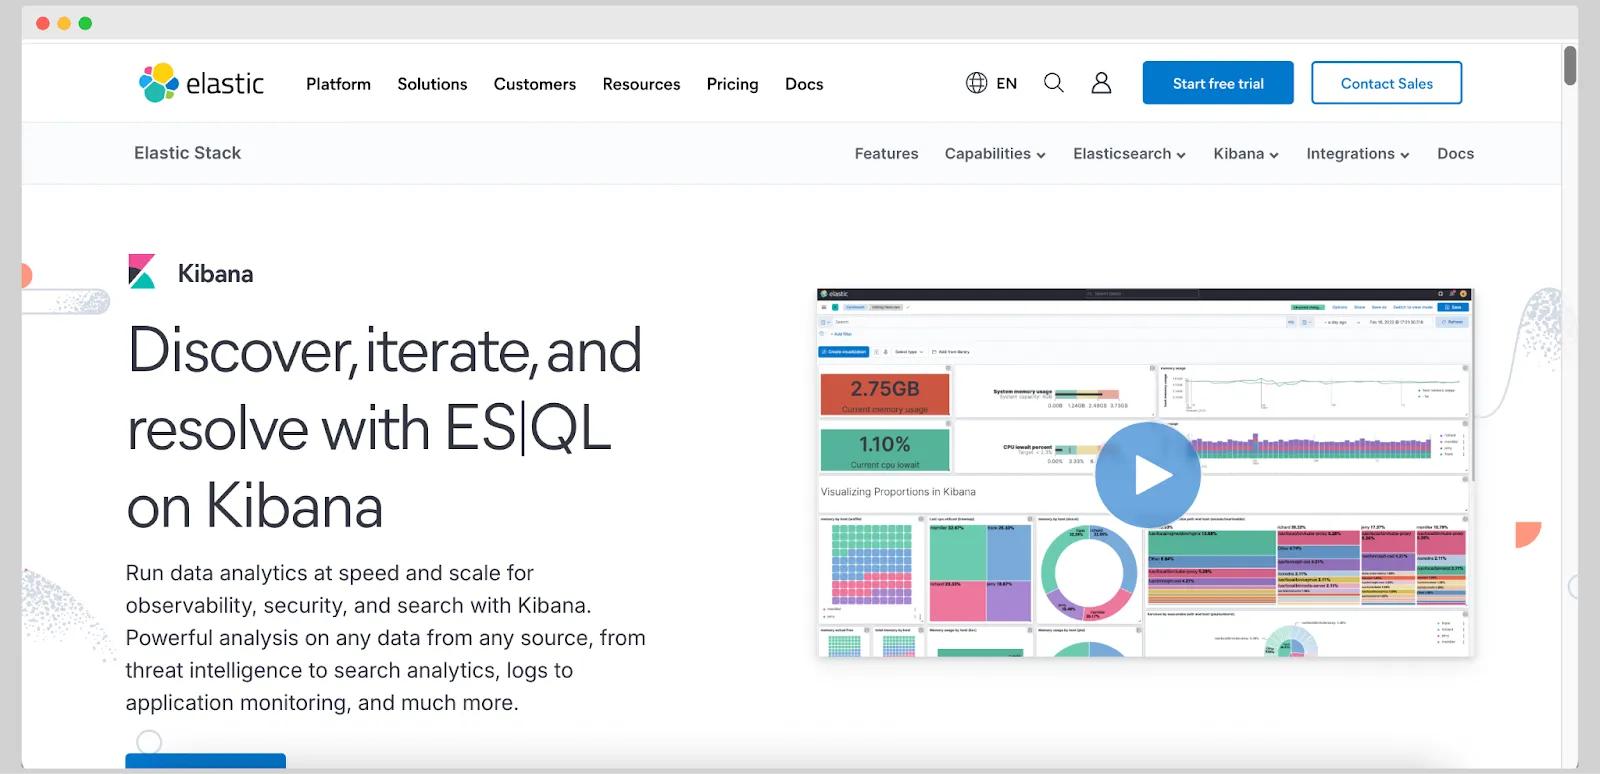Go to Features in the Elastic Stack bar

(886, 154)
